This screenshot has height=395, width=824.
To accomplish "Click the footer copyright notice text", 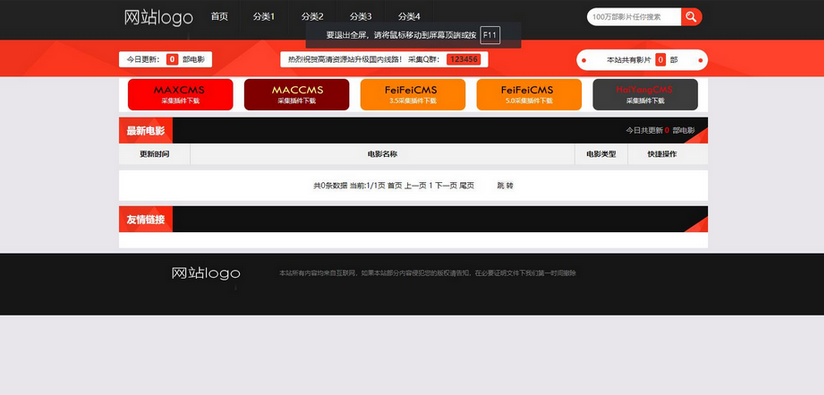I will (427, 273).
